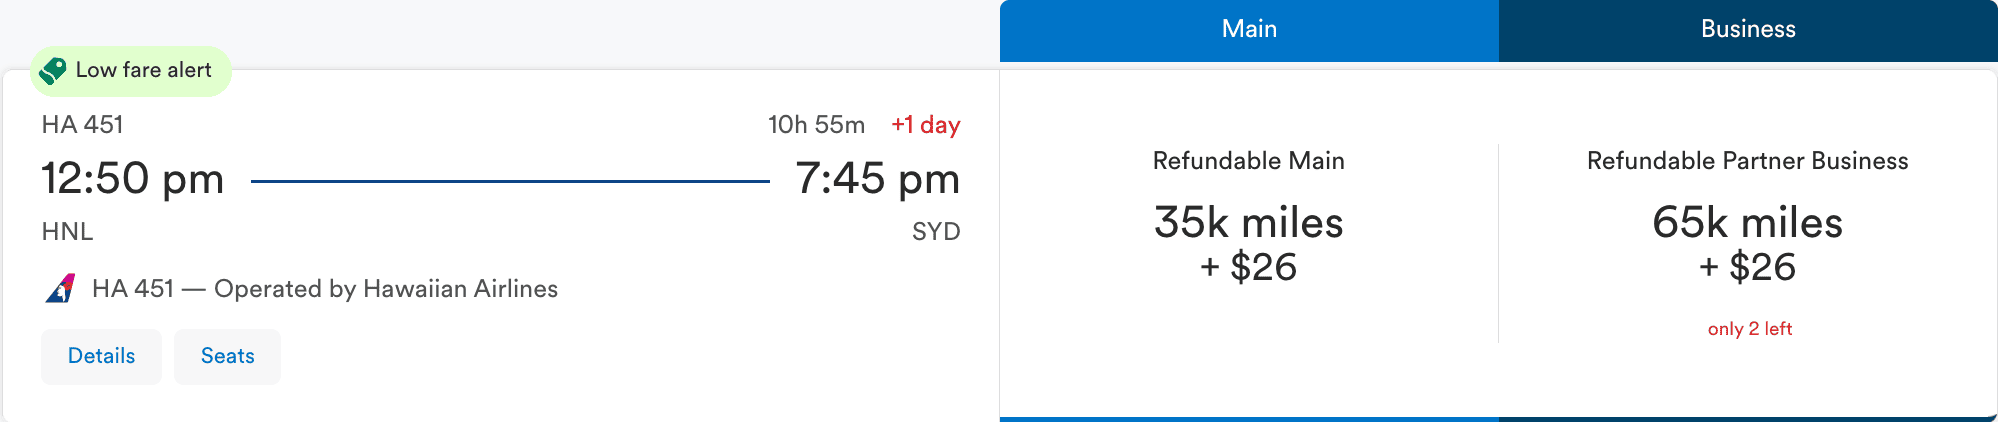This screenshot has width=1998, height=422.
Task: Click the 'Operated by Hawaiian Airlines' text
Action: click(386, 289)
